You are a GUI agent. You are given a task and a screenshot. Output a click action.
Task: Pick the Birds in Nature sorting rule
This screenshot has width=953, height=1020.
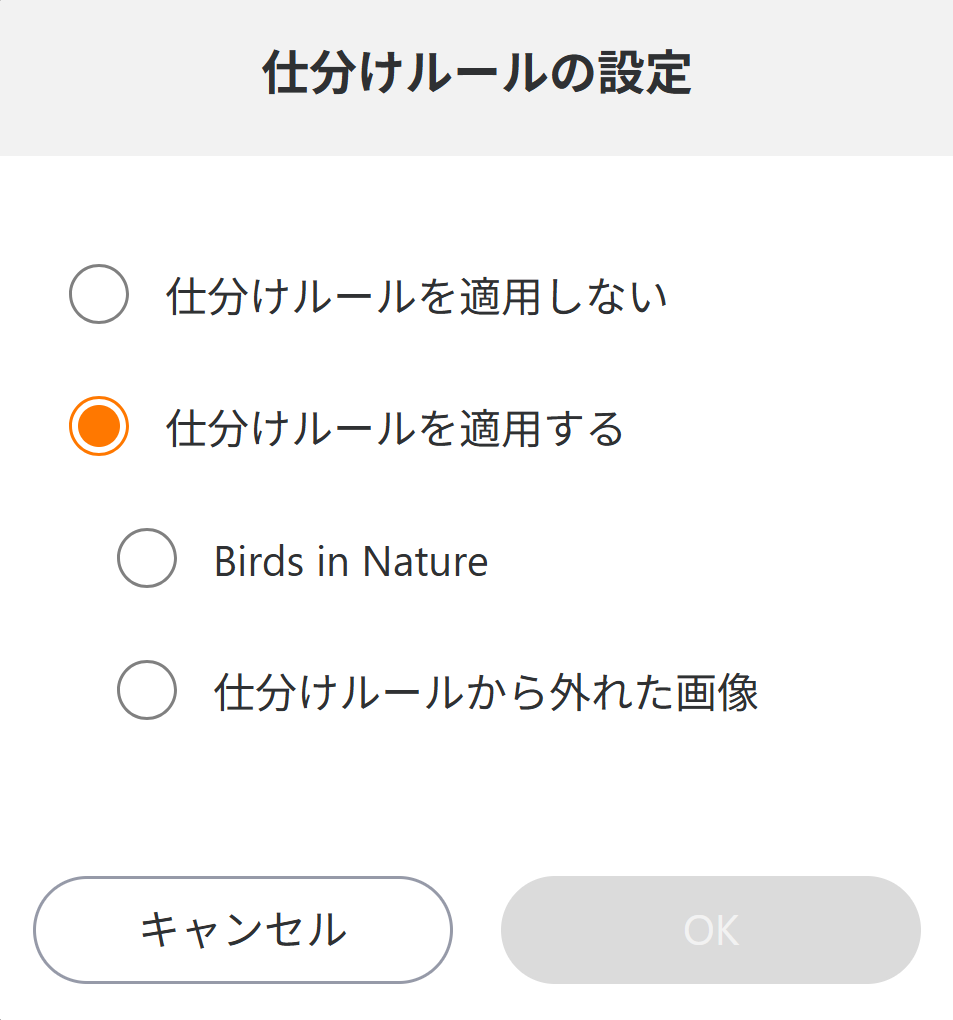tap(147, 559)
